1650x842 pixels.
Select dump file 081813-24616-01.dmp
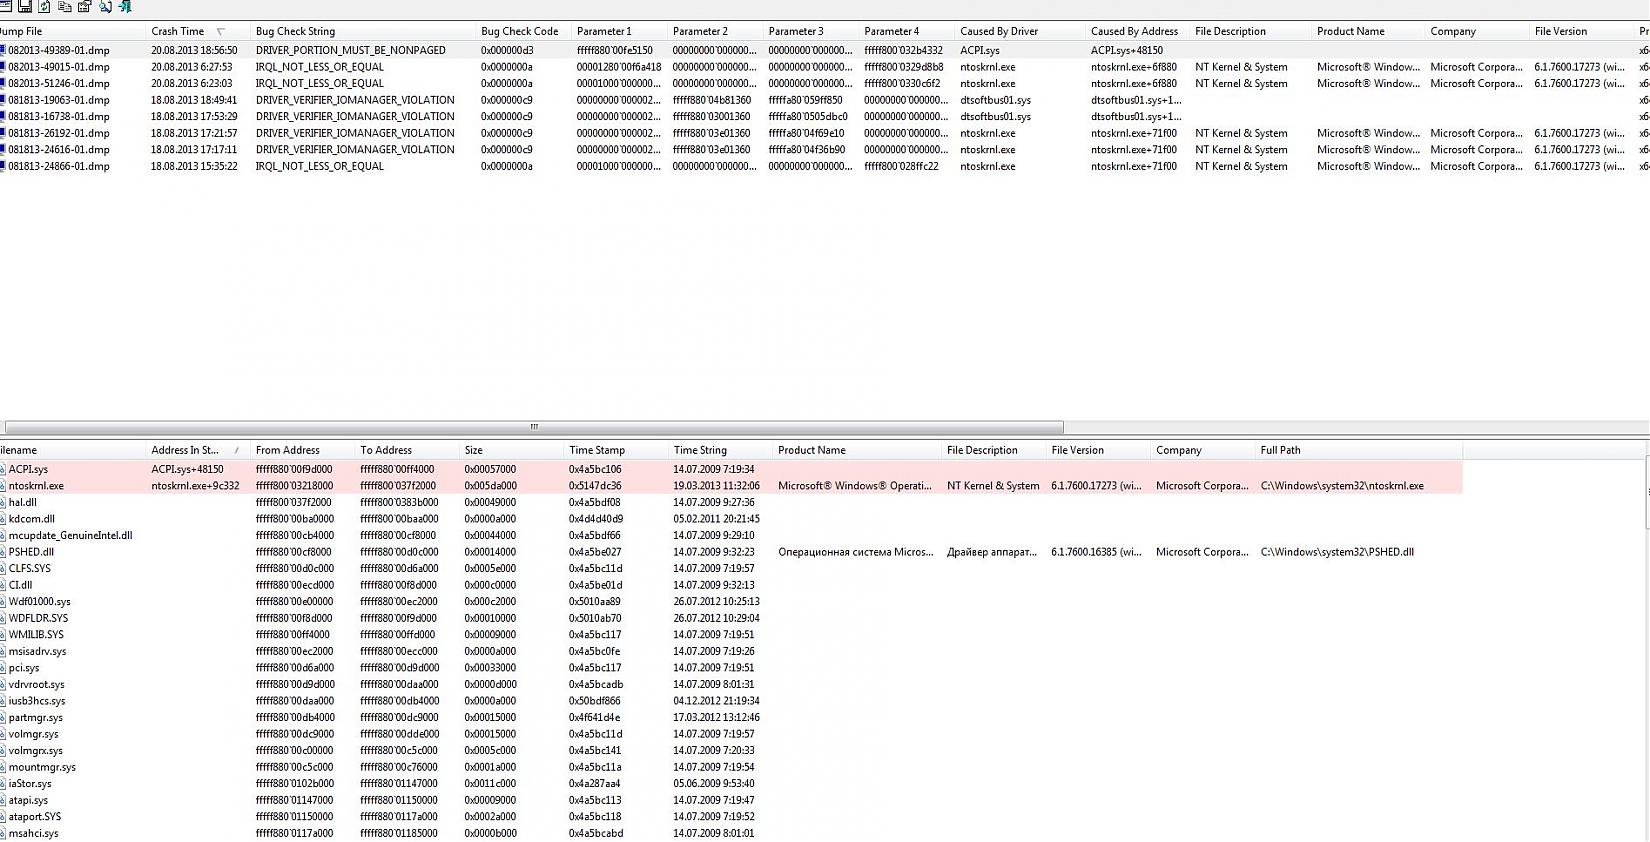pyautogui.click(x=59, y=149)
